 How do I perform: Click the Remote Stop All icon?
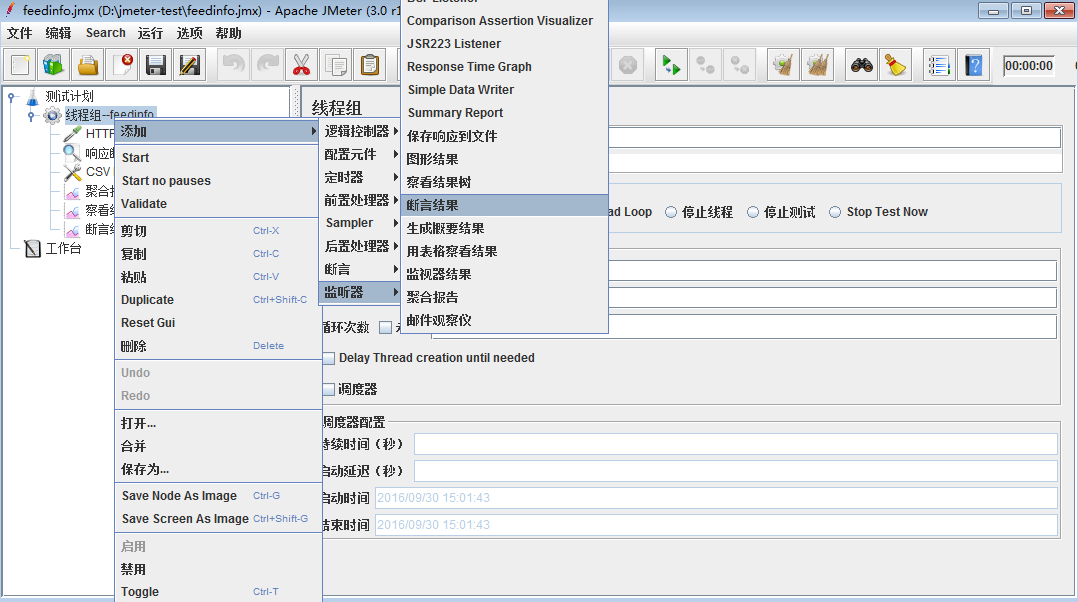(705, 66)
